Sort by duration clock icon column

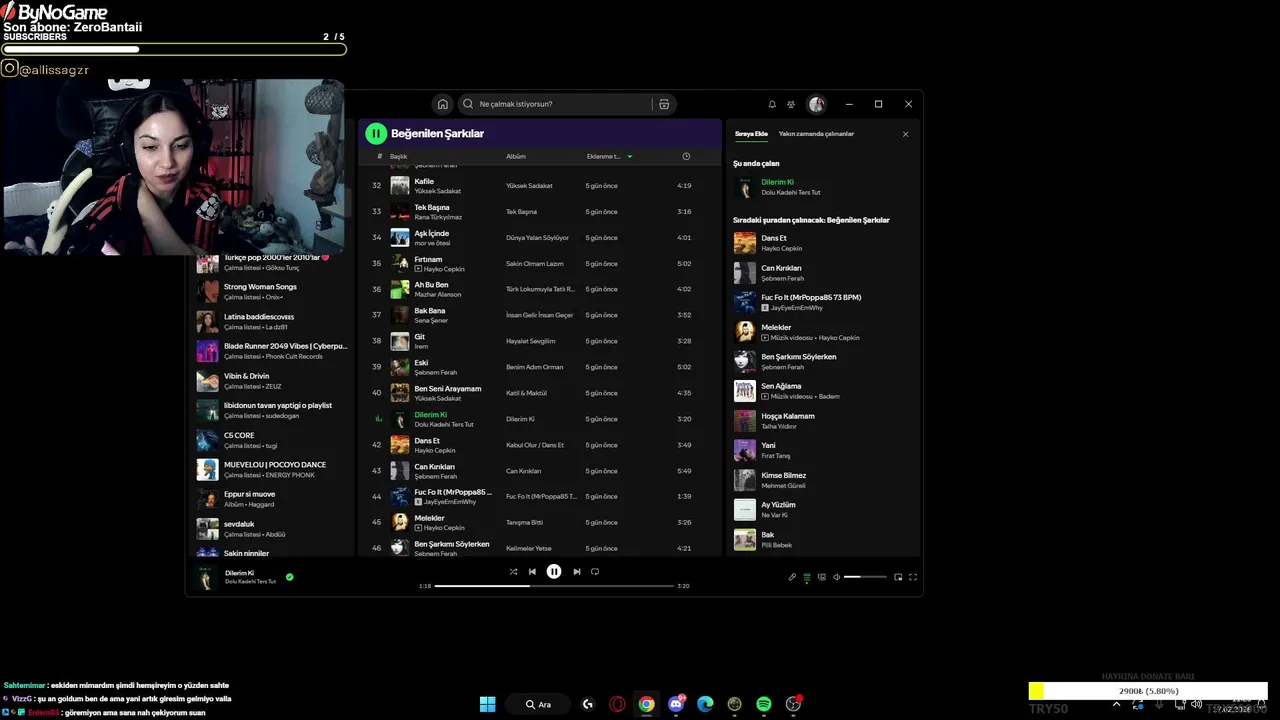[x=686, y=157]
